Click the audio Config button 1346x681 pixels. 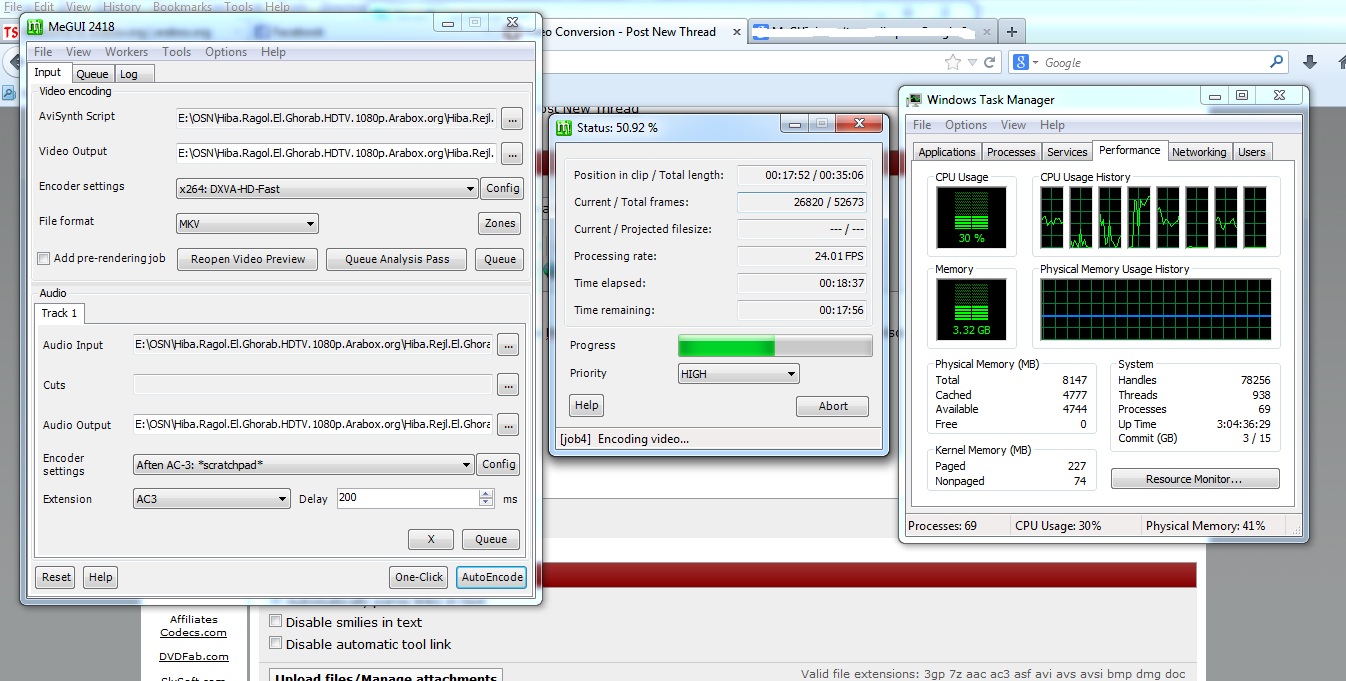tap(499, 464)
